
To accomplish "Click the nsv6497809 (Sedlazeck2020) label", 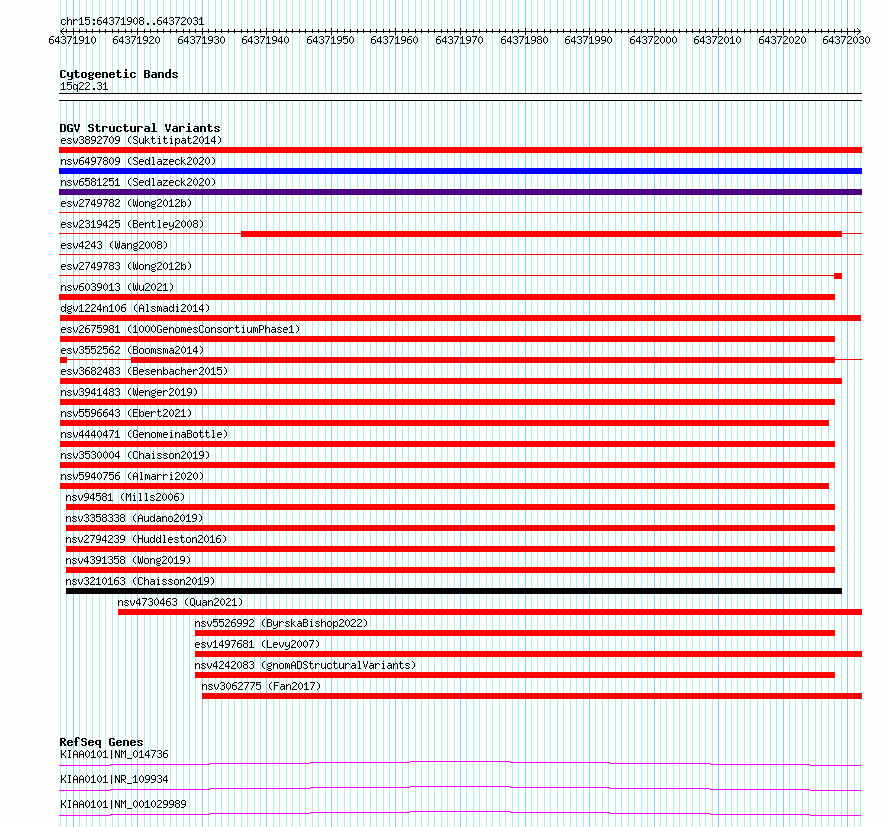I will point(138,161).
